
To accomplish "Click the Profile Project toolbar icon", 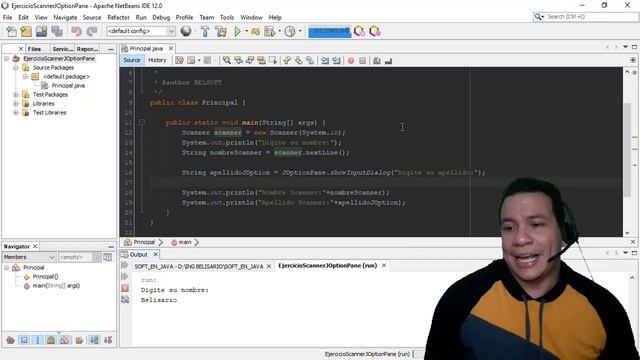I will 270,31.
